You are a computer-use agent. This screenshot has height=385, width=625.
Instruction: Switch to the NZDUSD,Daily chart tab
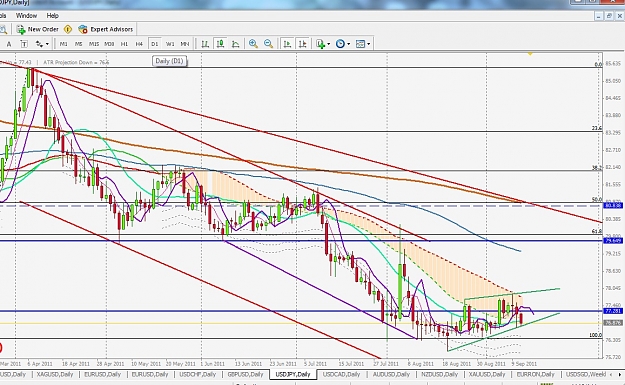[x=440, y=375]
